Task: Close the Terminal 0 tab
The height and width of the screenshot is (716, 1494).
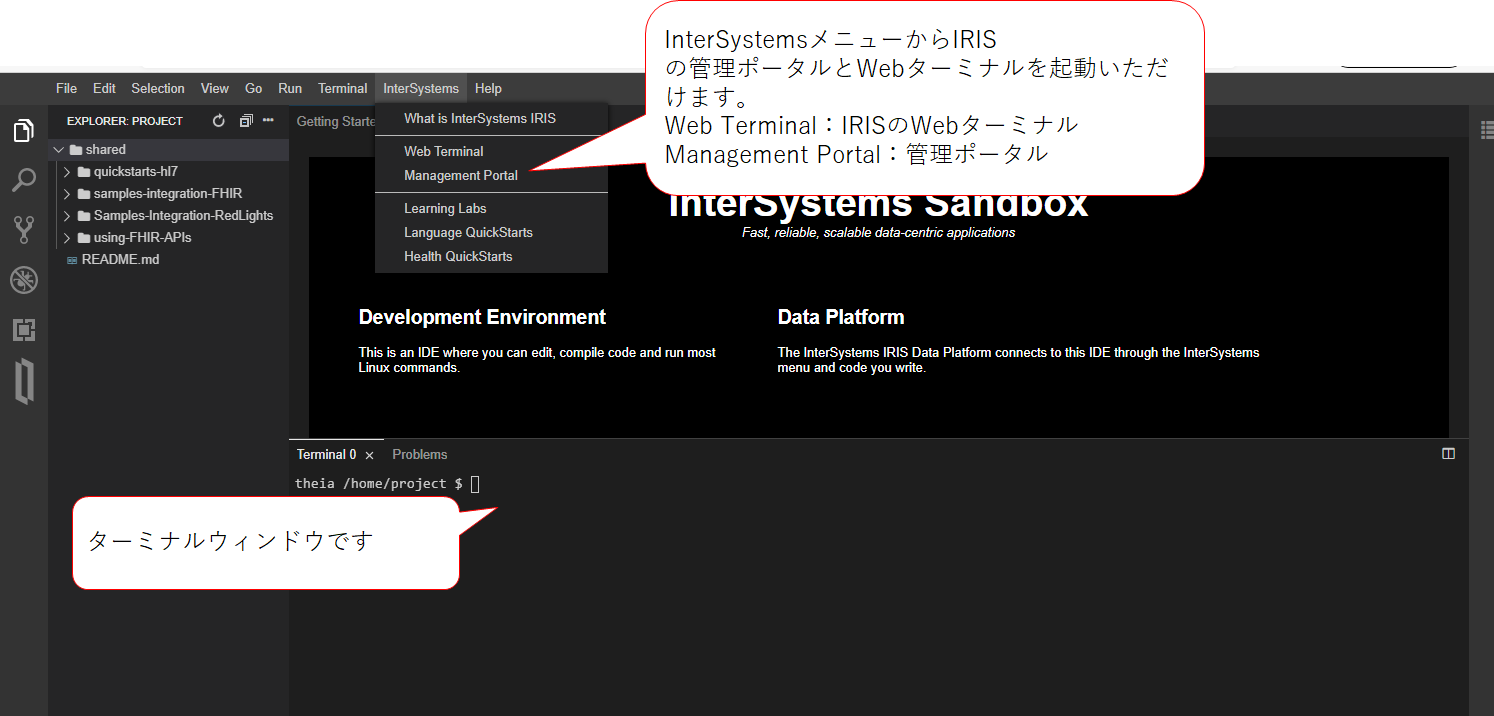Action: point(369,455)
